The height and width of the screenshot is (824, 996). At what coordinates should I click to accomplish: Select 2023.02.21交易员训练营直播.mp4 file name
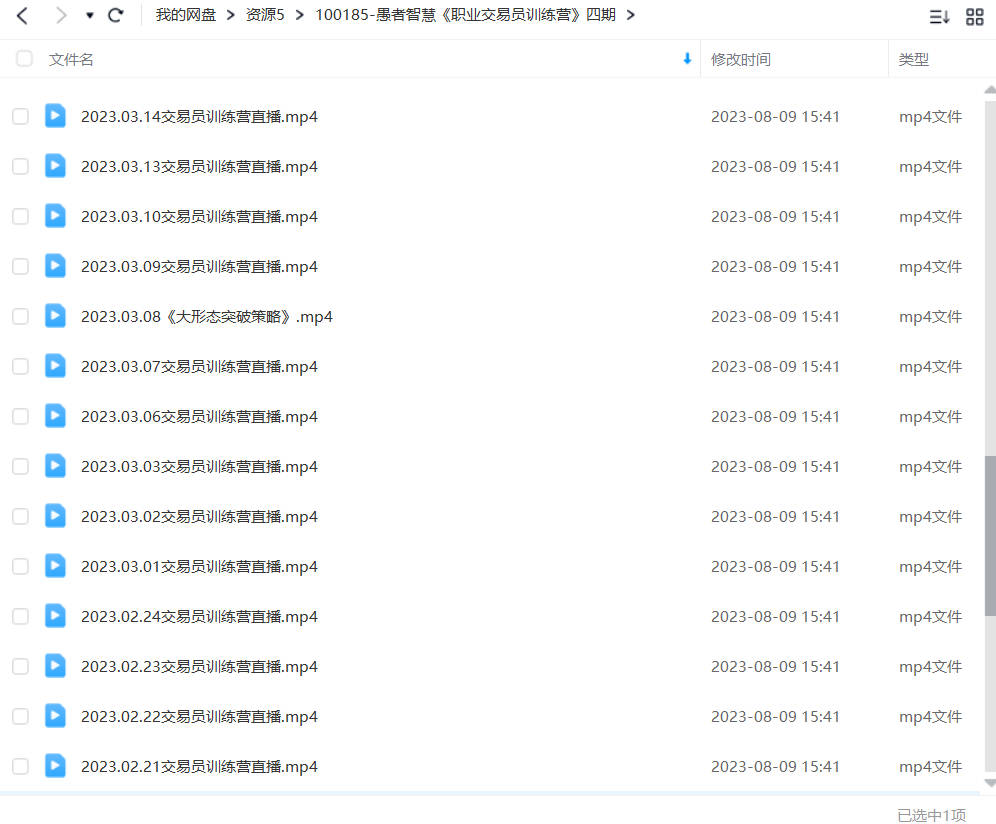pyautogui.click(x=199, y=766)
